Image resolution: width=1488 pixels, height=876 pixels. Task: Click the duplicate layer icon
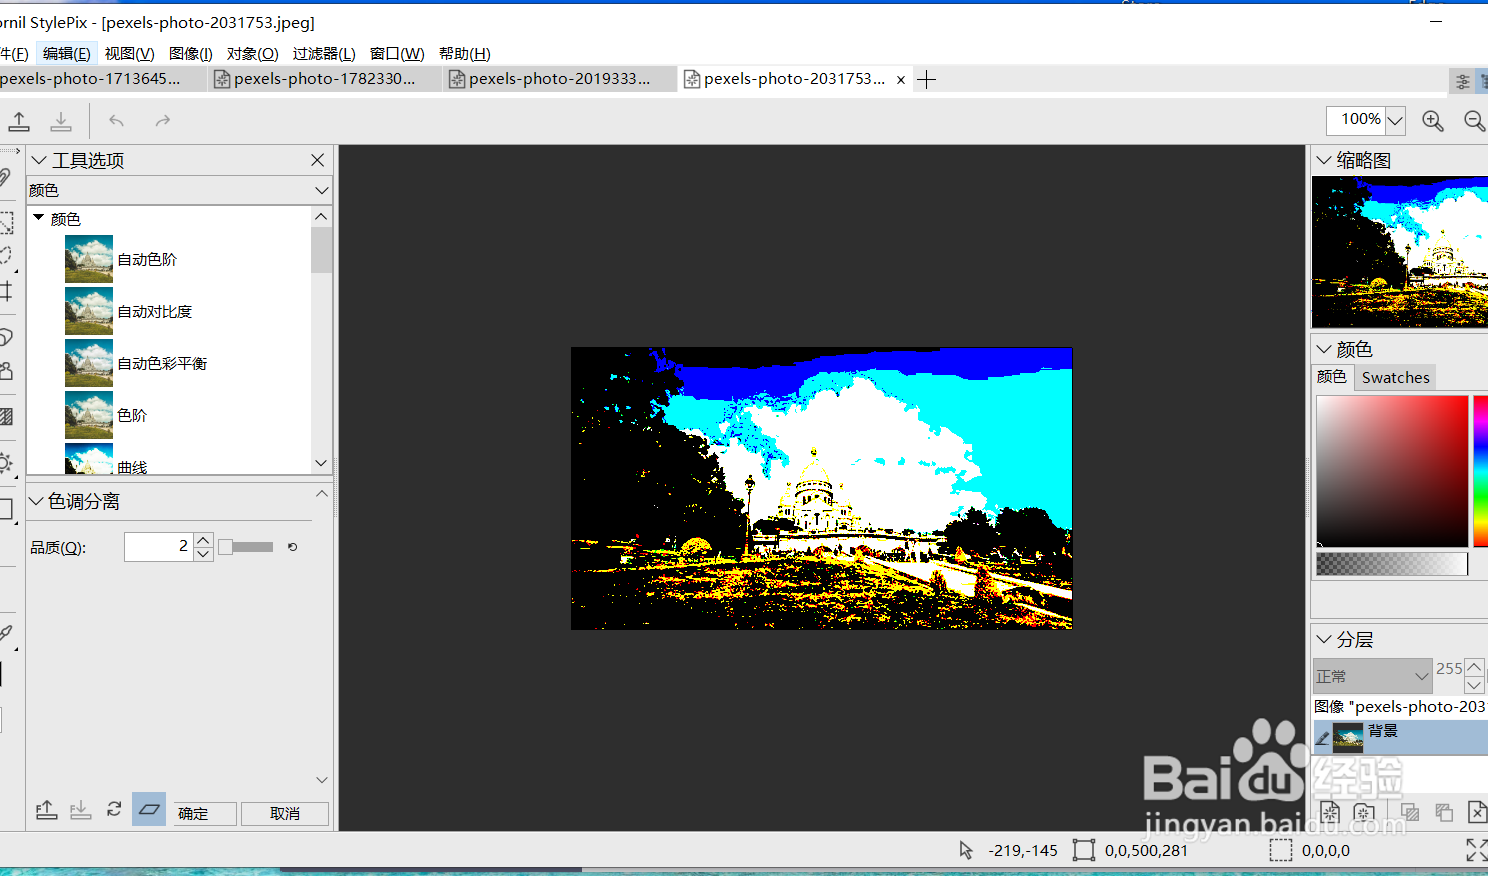pos(1410,812)
